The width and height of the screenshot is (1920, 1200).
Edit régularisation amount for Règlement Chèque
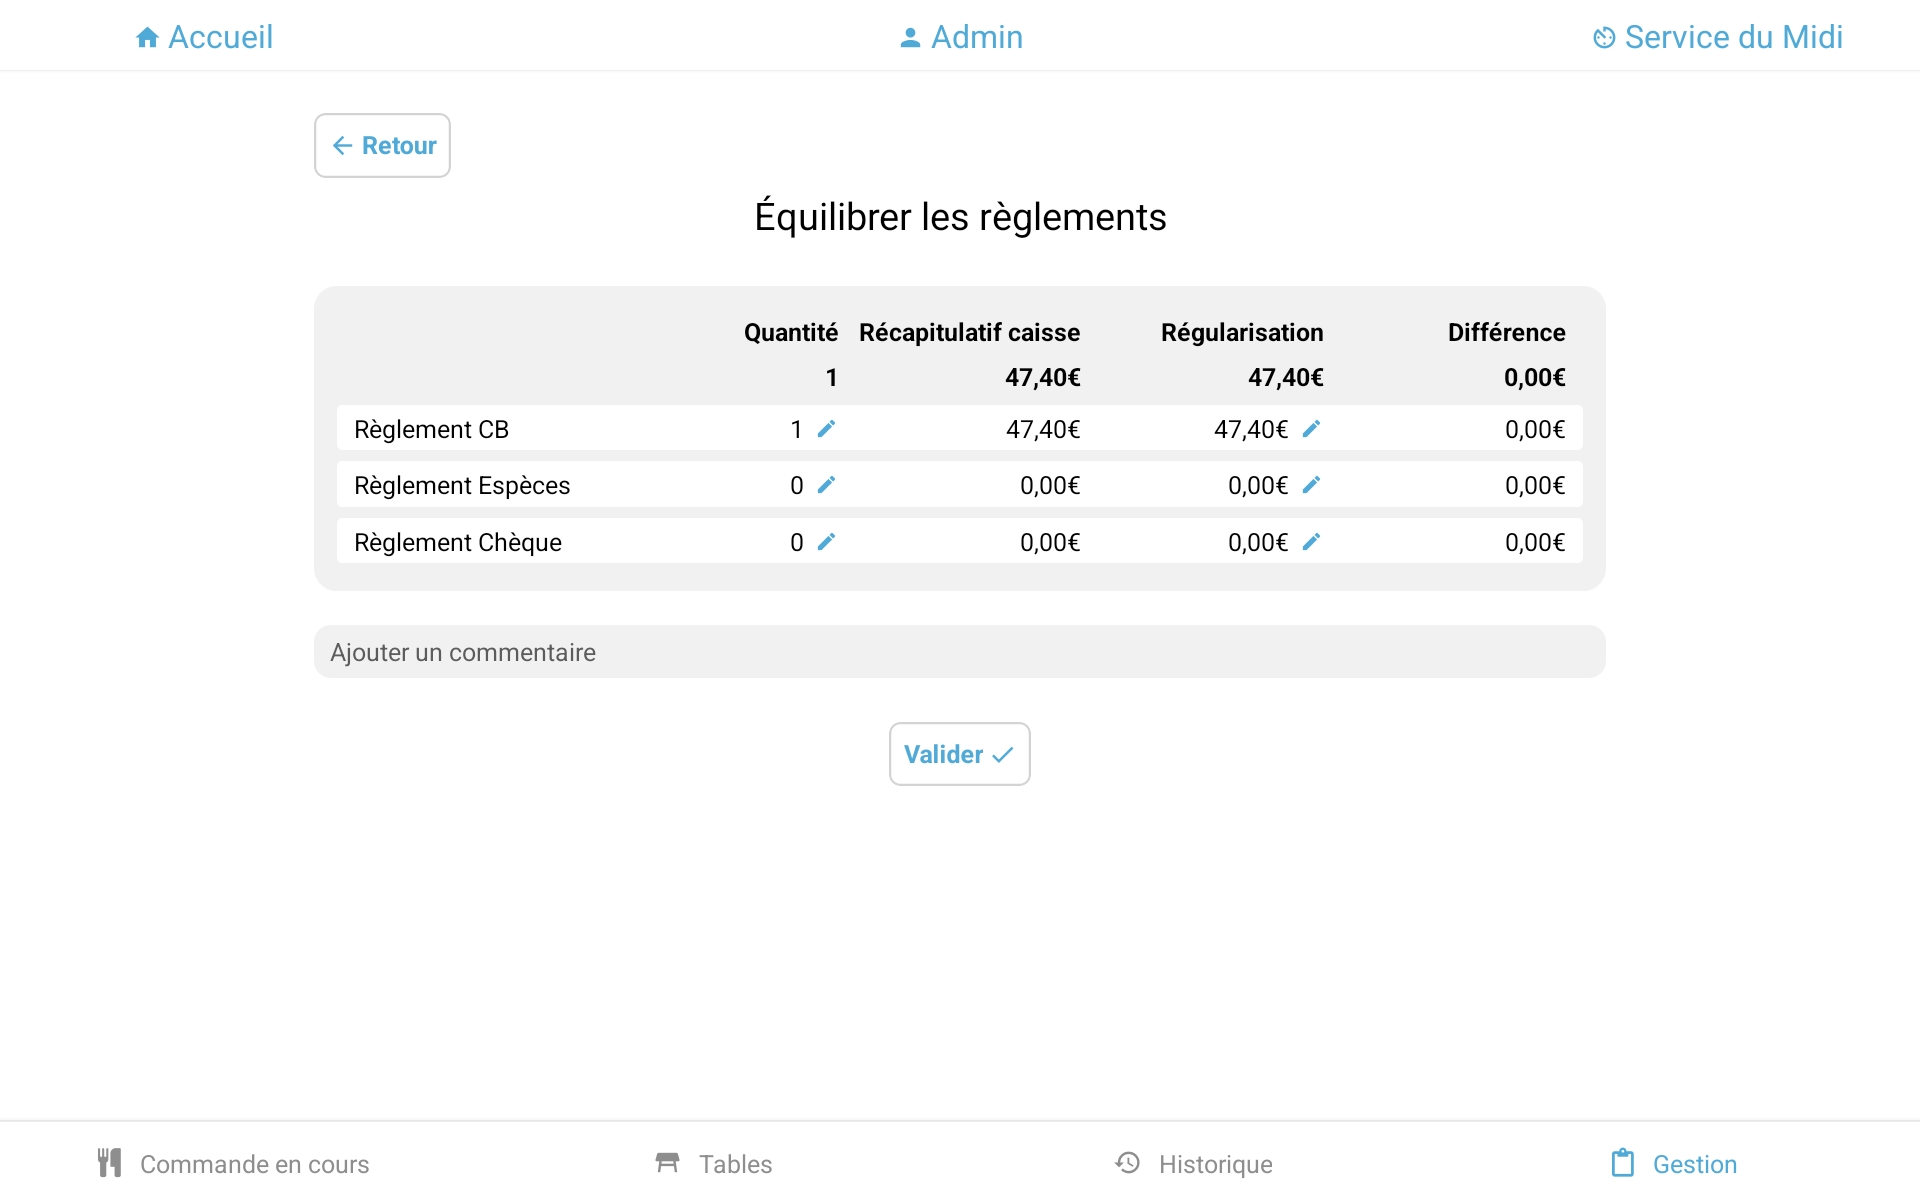(1311, 542)
